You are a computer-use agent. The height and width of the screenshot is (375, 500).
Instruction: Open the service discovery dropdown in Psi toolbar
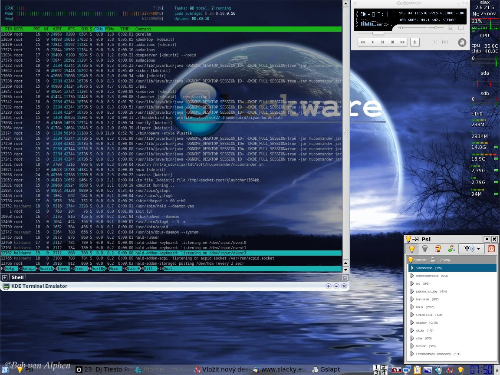(x=471, y=249)
